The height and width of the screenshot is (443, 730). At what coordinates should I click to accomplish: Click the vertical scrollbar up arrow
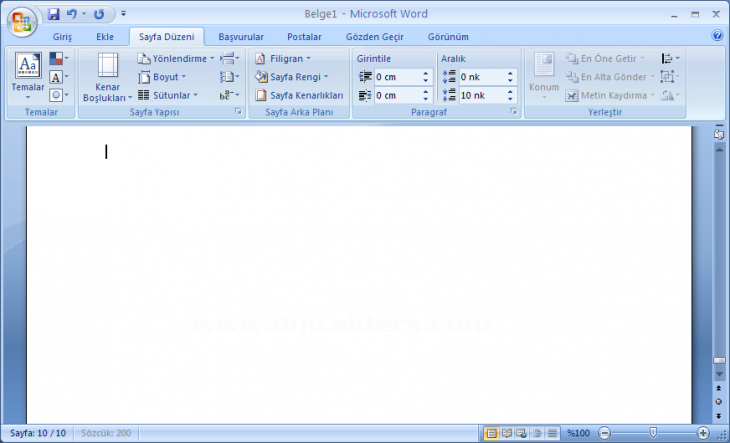(719, 150)
